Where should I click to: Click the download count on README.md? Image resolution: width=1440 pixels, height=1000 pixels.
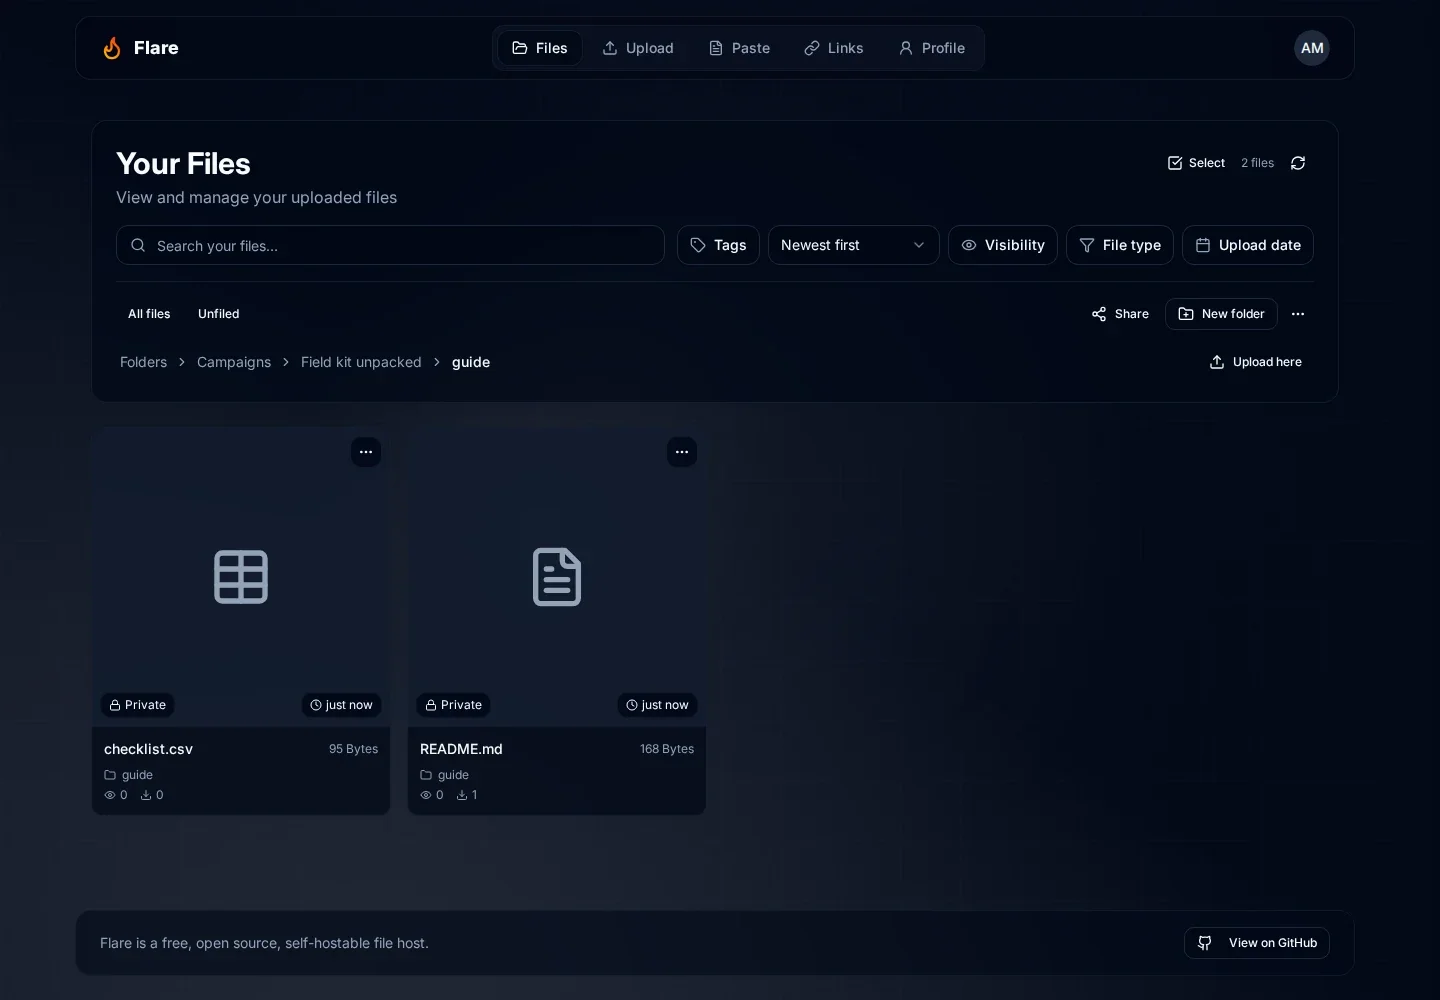pyautogui.click(x=467, y=795)
